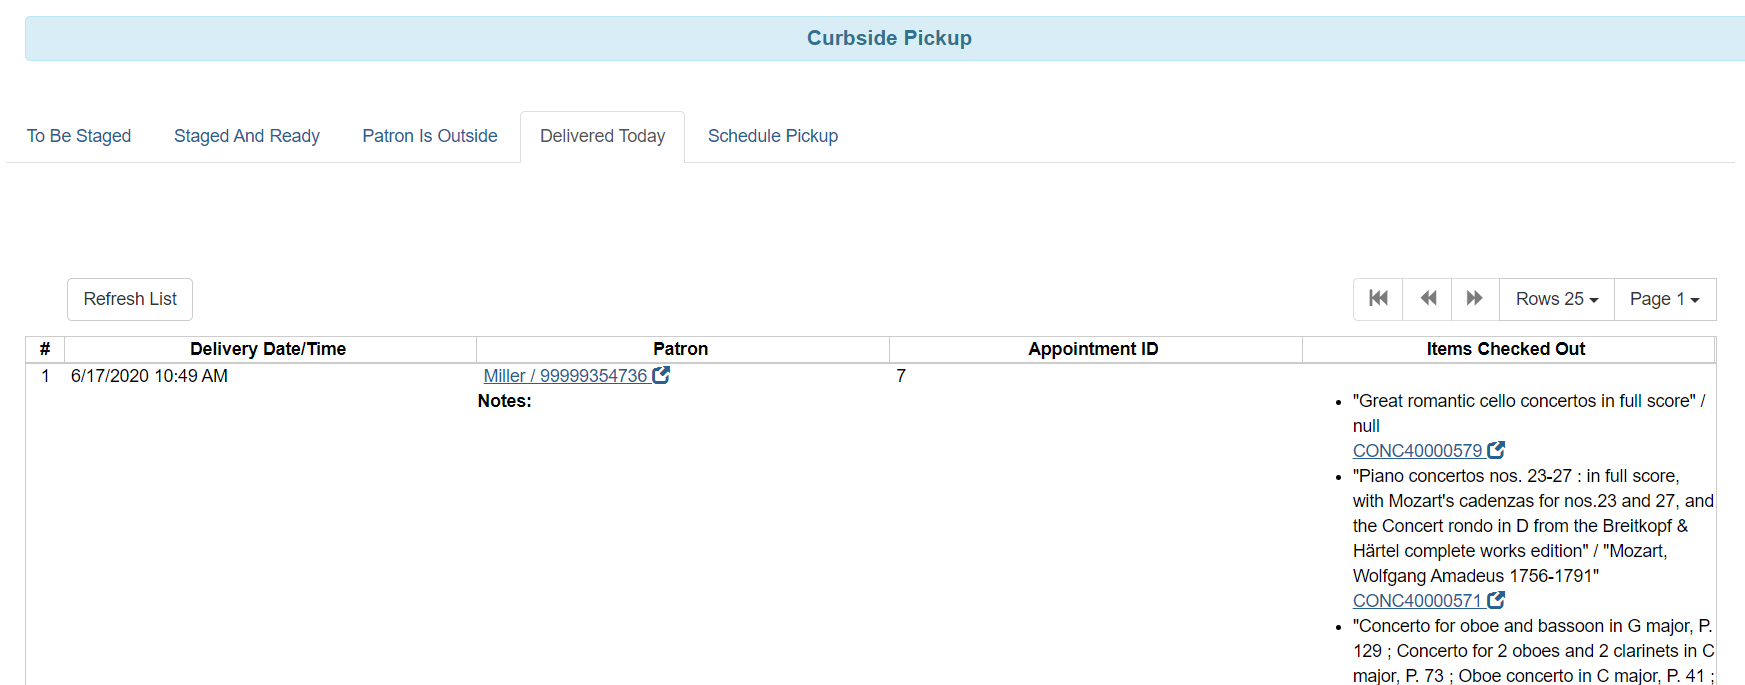Open the Staged And Ready tab
This screenshot has height=685, width=1745.
click(x=247, y=136)
